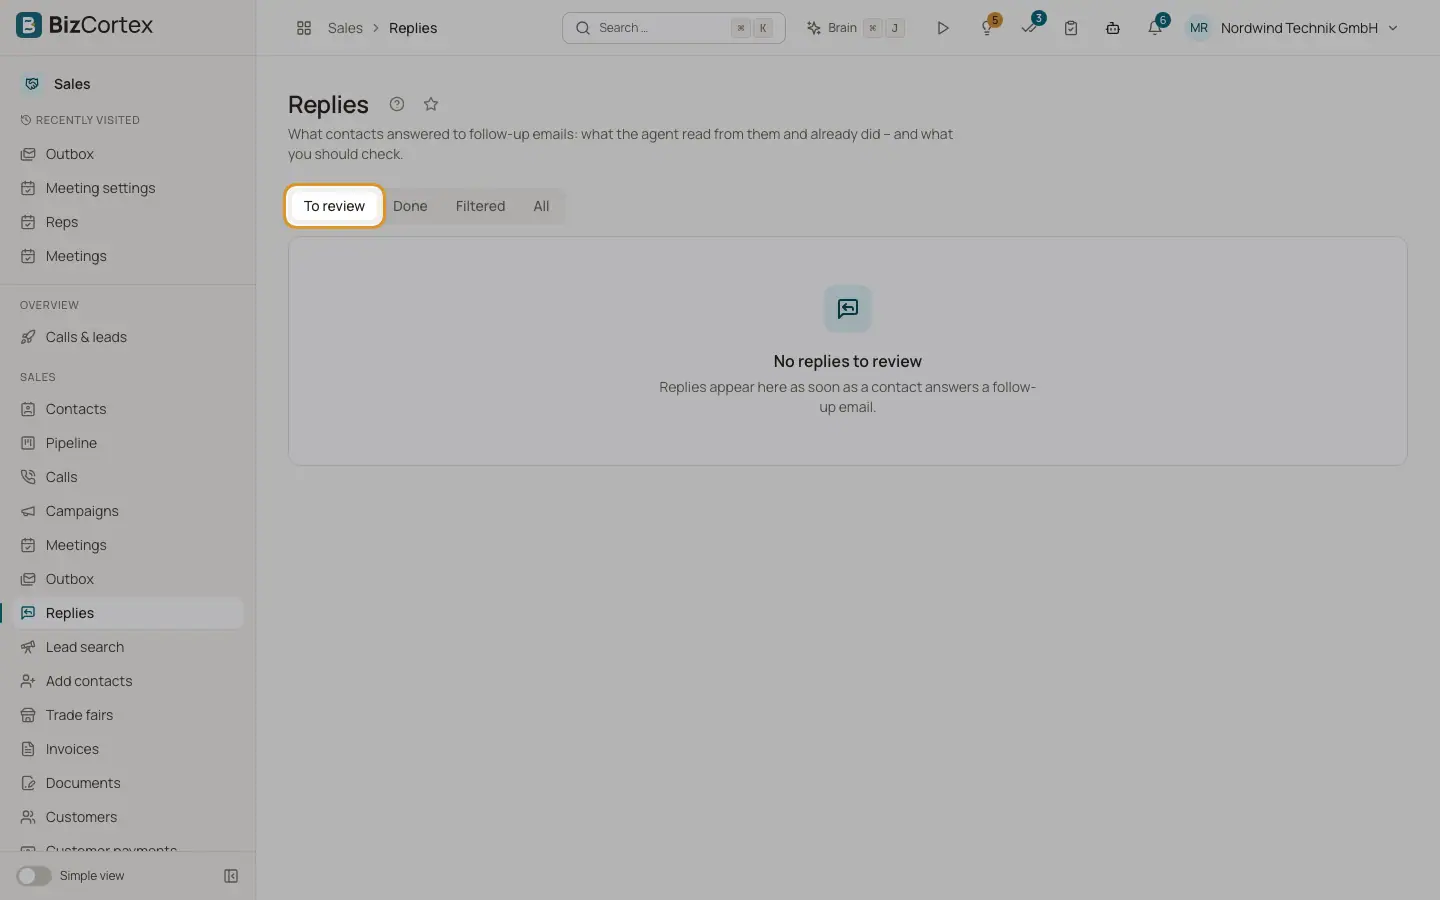Viewport: 1440px width, 900px height.
Task: Select Replies in the sidebar
Action: pyautogui.click(x=128, y=613)
